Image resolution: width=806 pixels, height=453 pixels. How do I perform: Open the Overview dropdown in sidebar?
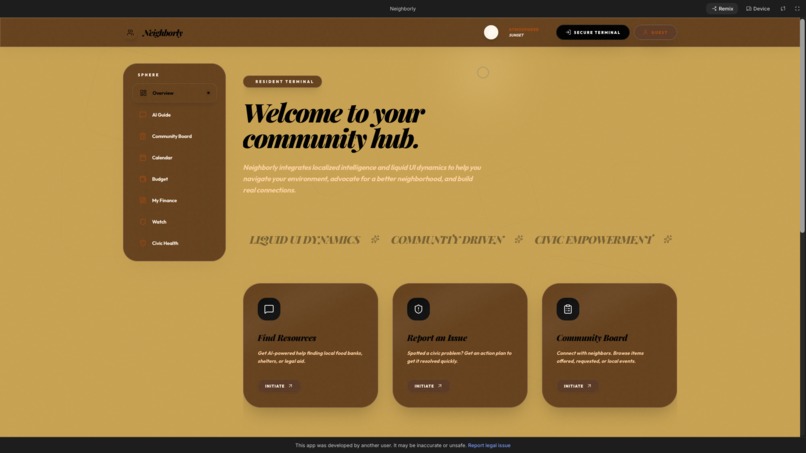click(174, 93)
